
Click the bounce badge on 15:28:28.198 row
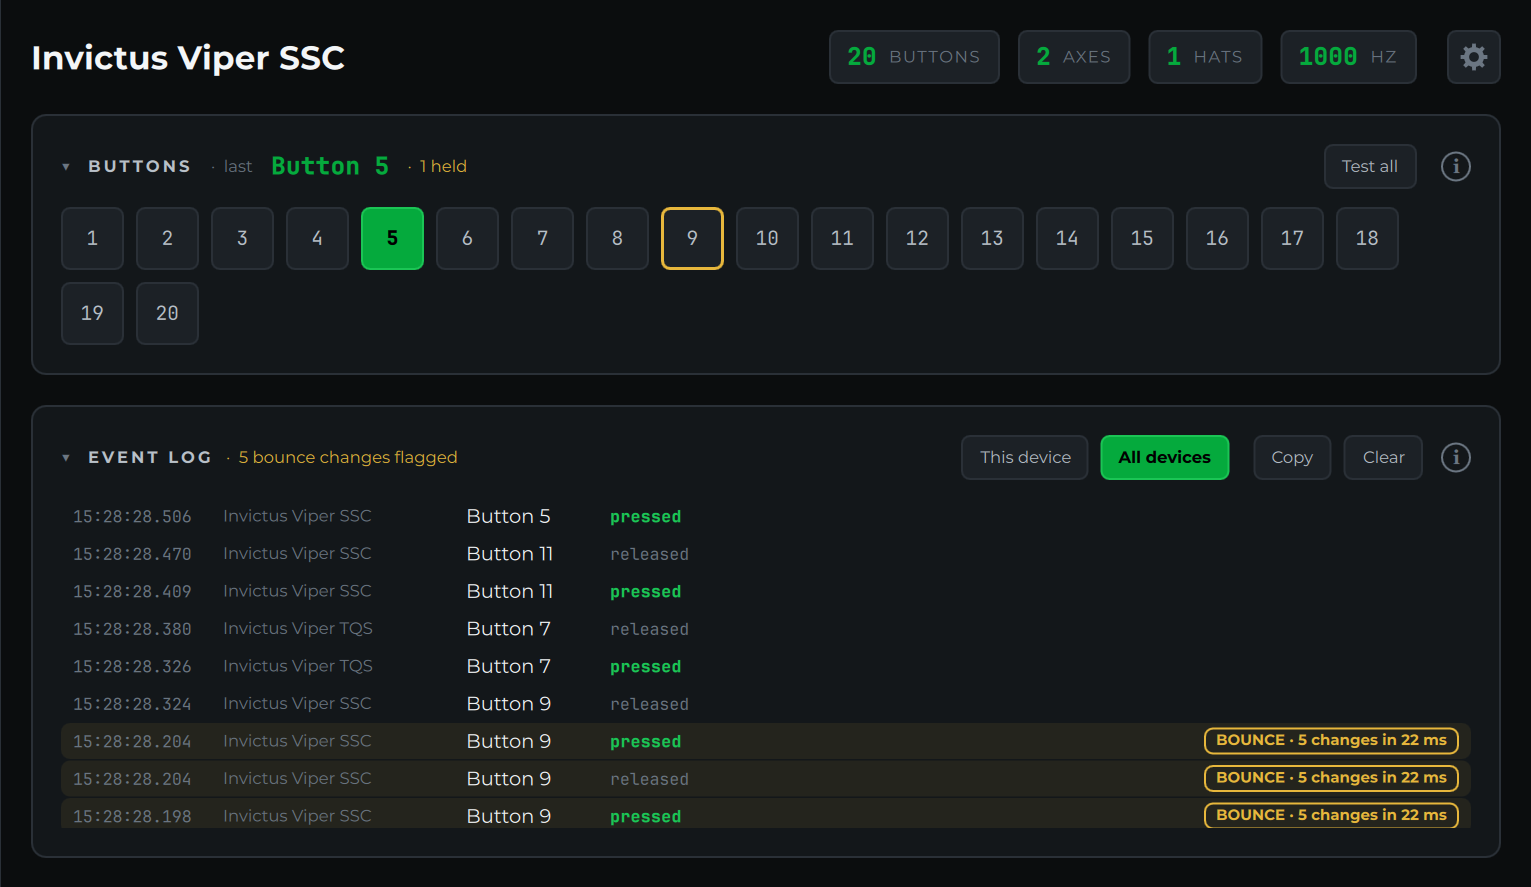pyautogui.click(x=1331, y=815)
